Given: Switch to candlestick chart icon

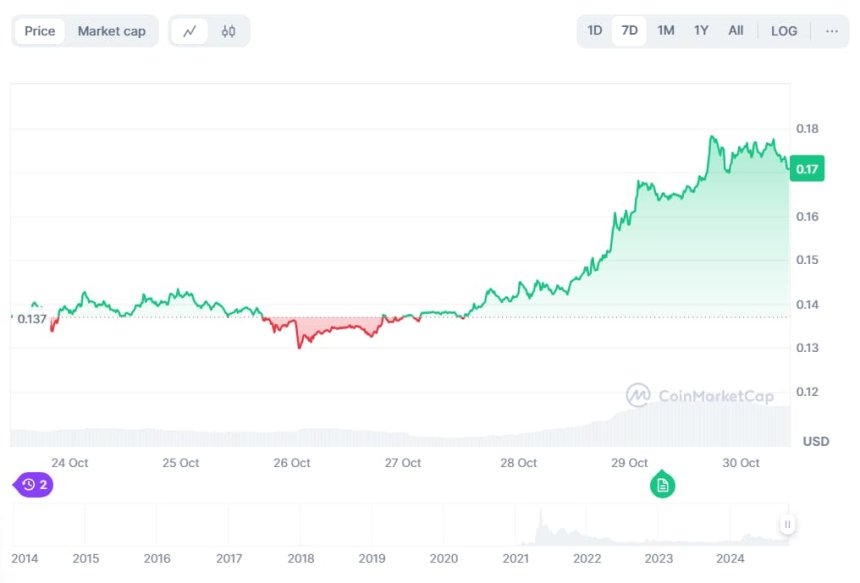Looking at the screenshot, I should click(228, 31).
